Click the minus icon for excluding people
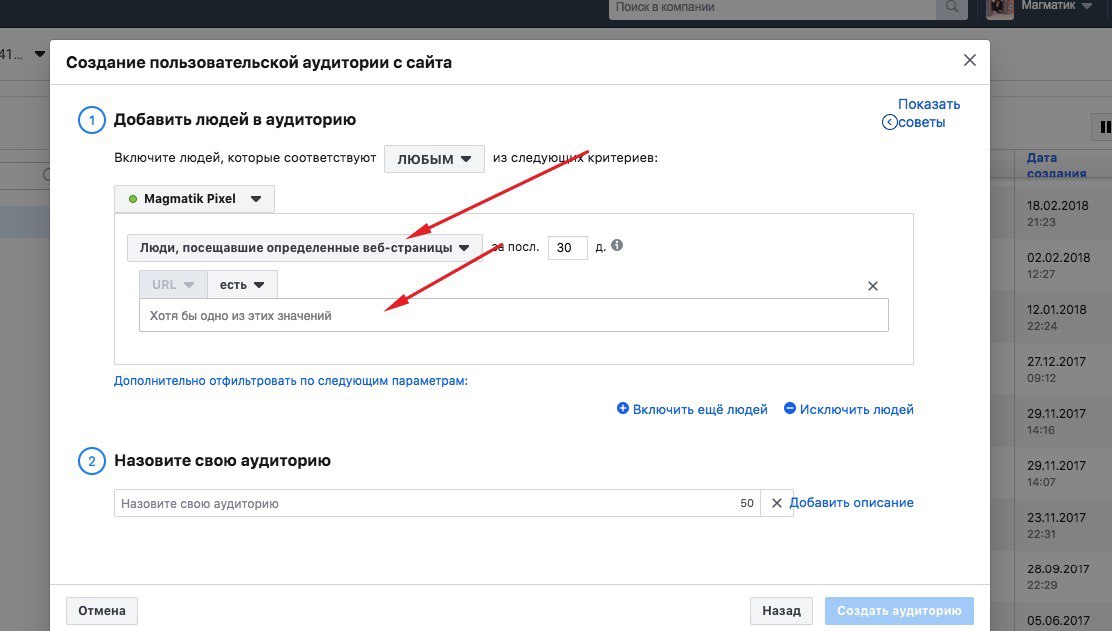Image resolution: width=1112 pixels, height=631 pixels. pos(789,408)
